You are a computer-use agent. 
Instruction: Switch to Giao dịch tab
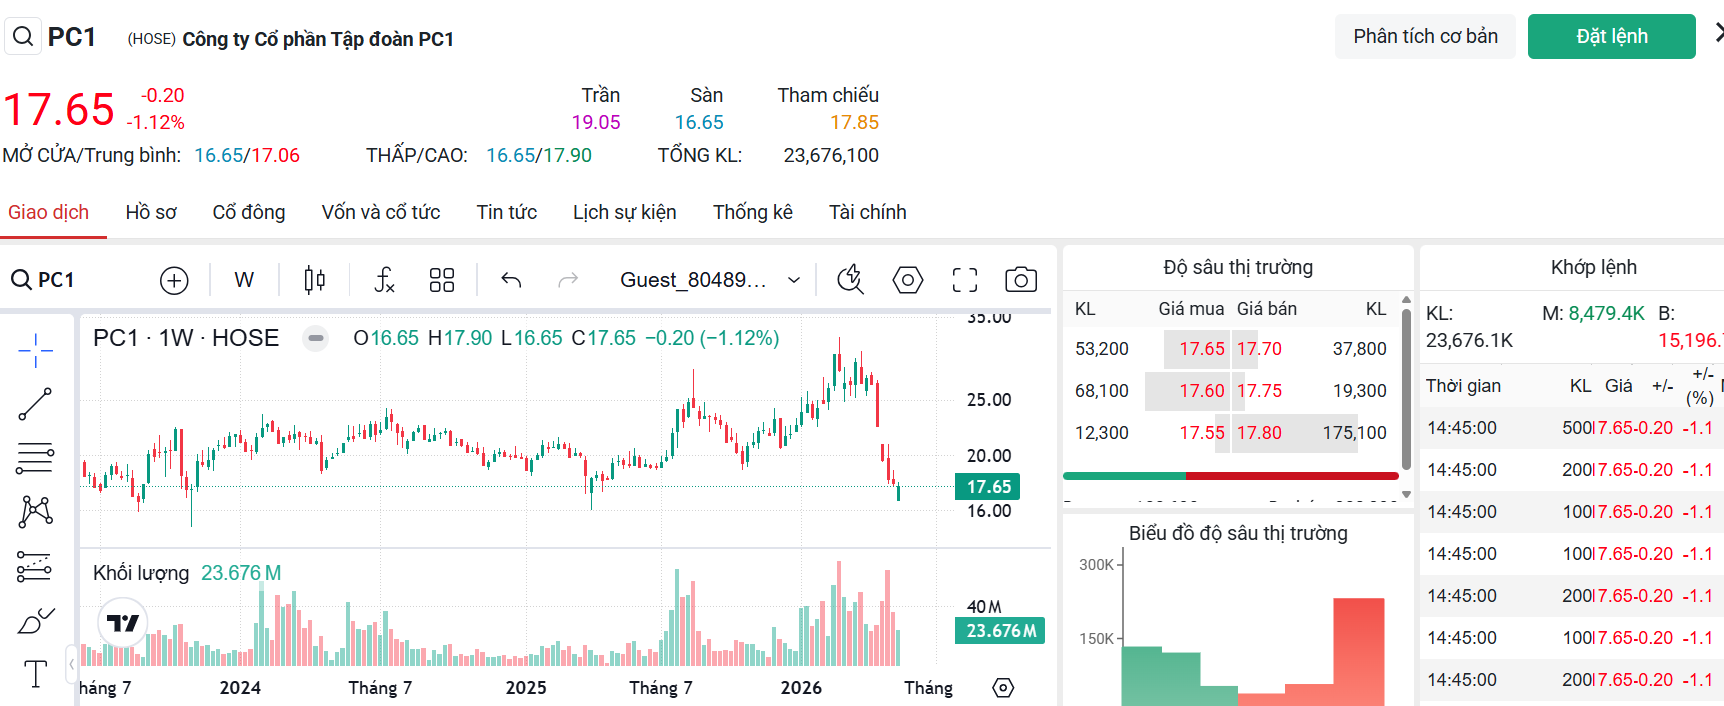49,212
